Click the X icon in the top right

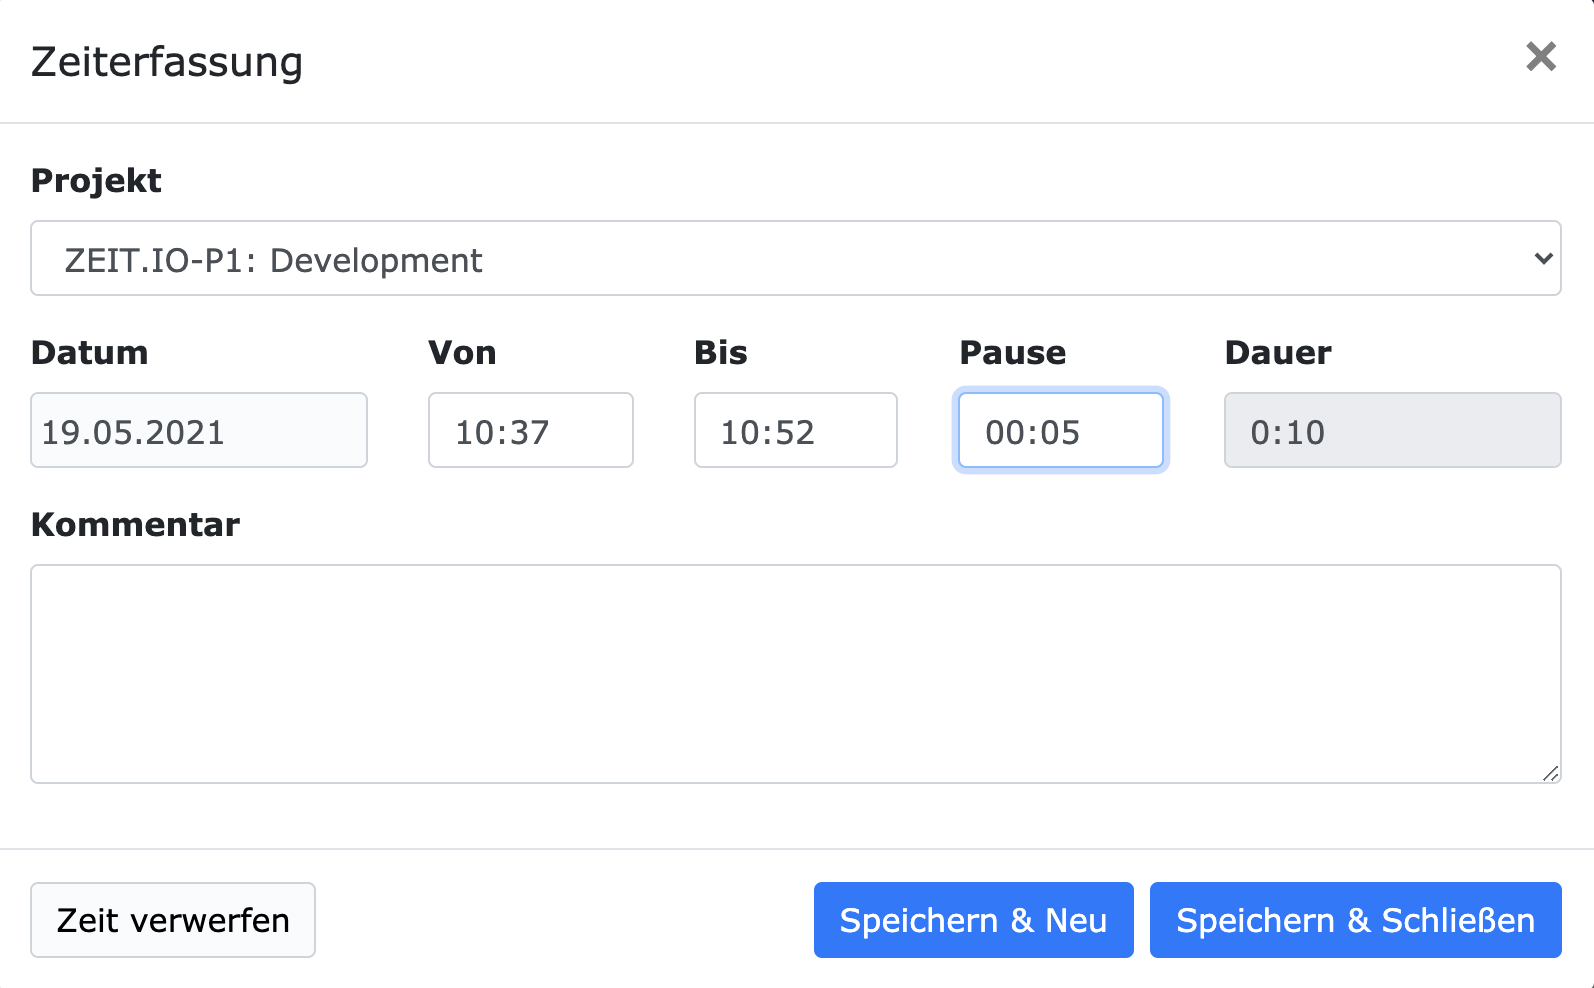(1541, 58)
